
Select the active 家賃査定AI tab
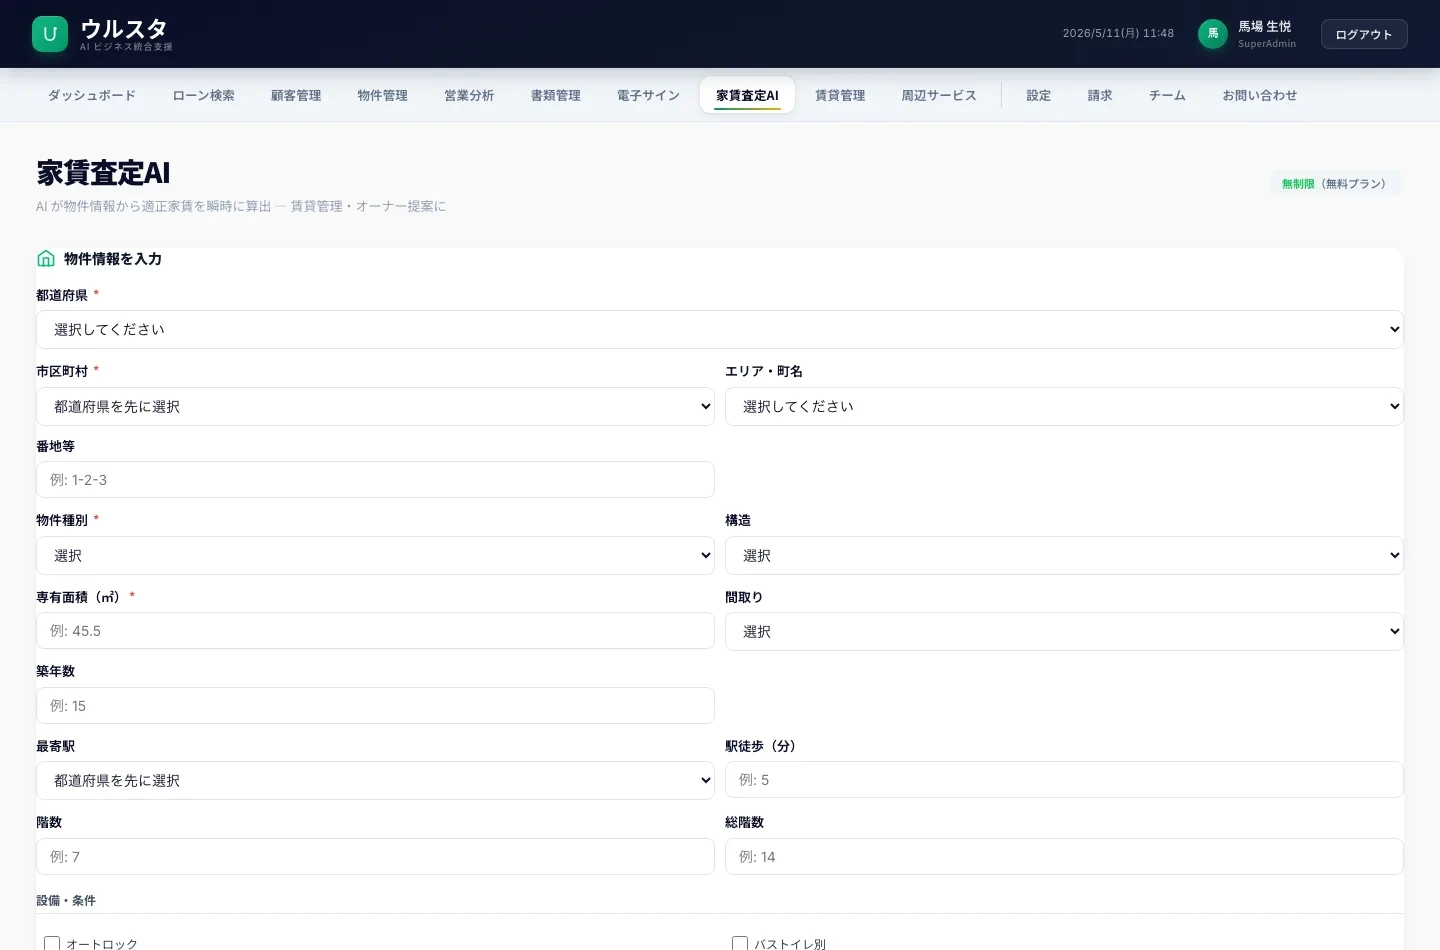(x=747, y=96)
